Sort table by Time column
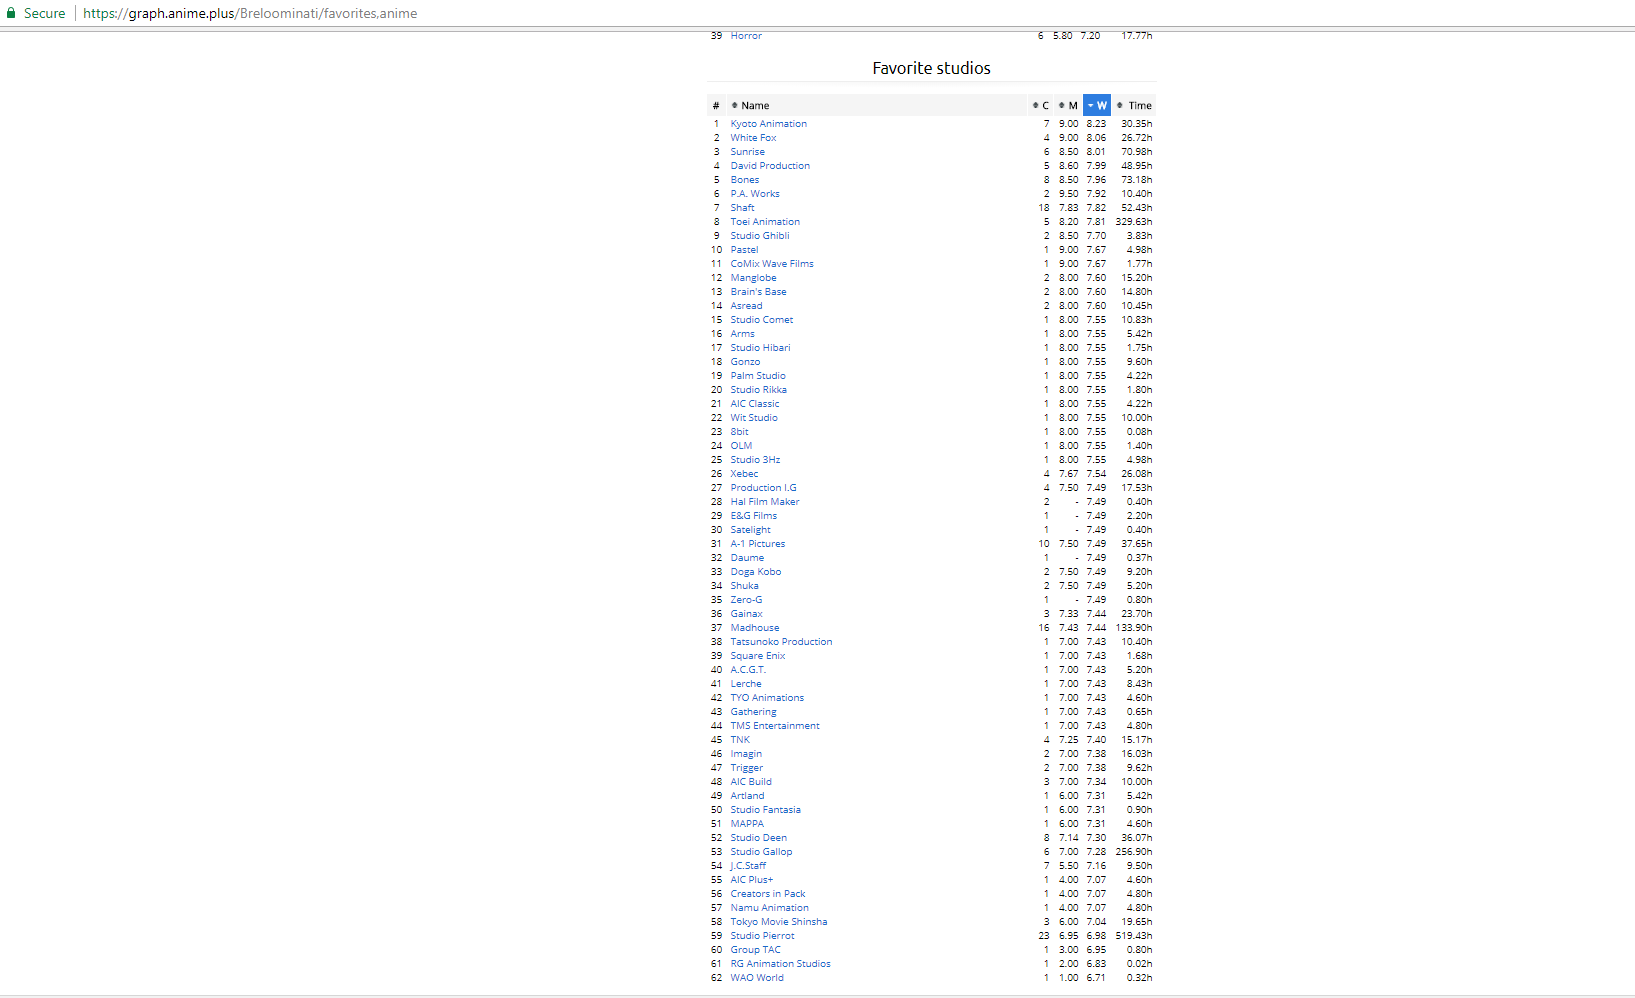 tap(1134, 105)
